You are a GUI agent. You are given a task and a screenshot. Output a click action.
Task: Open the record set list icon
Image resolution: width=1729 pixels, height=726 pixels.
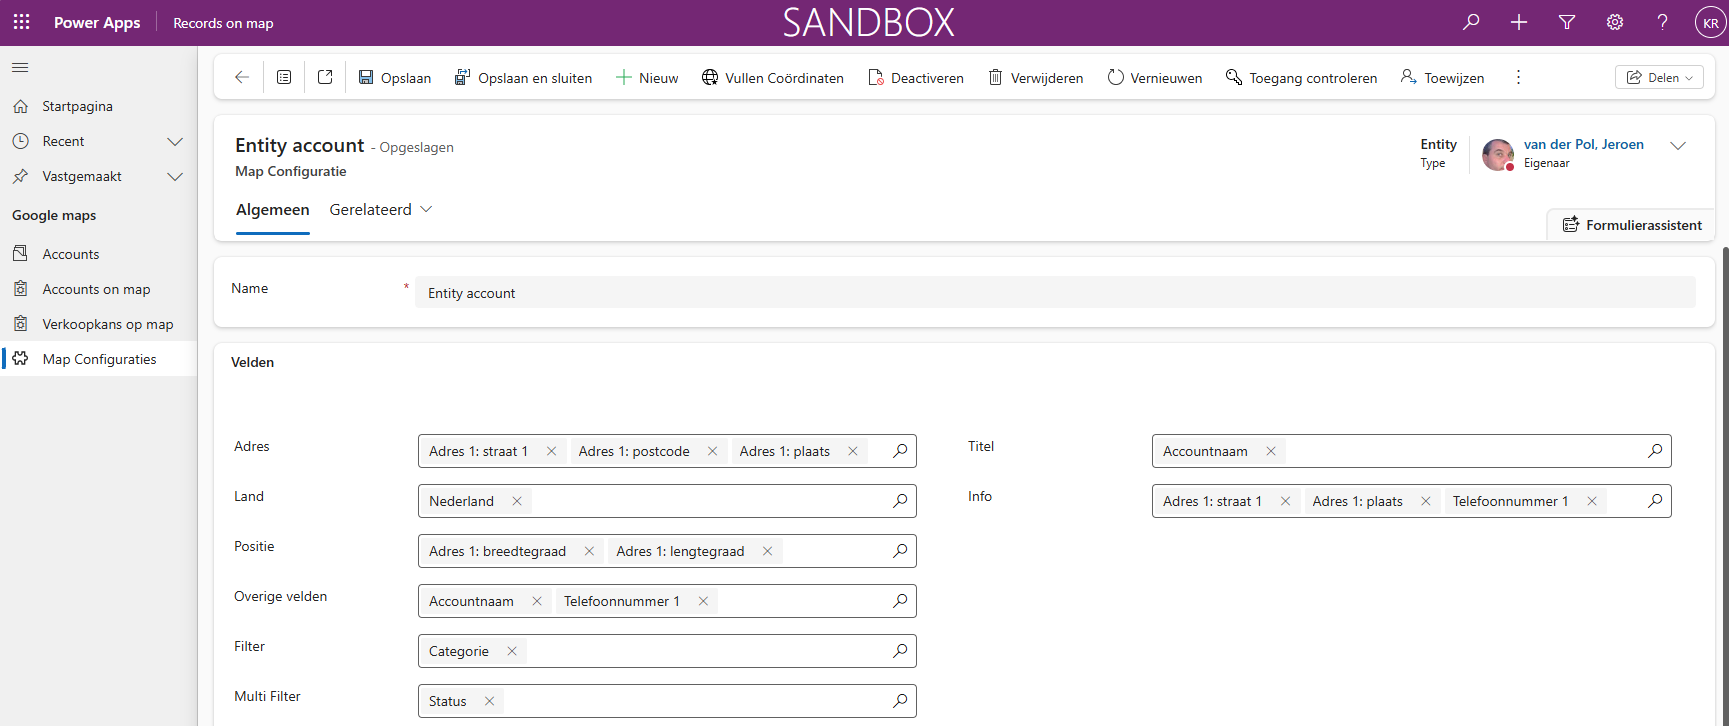[x=284, y=77]
